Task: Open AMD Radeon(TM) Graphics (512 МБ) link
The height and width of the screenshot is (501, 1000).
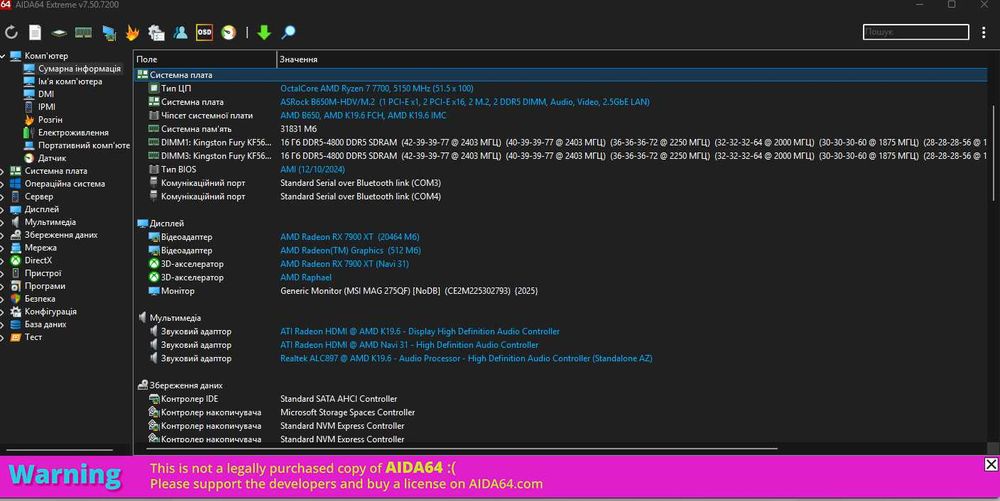Action: click(x=350, y=250)
